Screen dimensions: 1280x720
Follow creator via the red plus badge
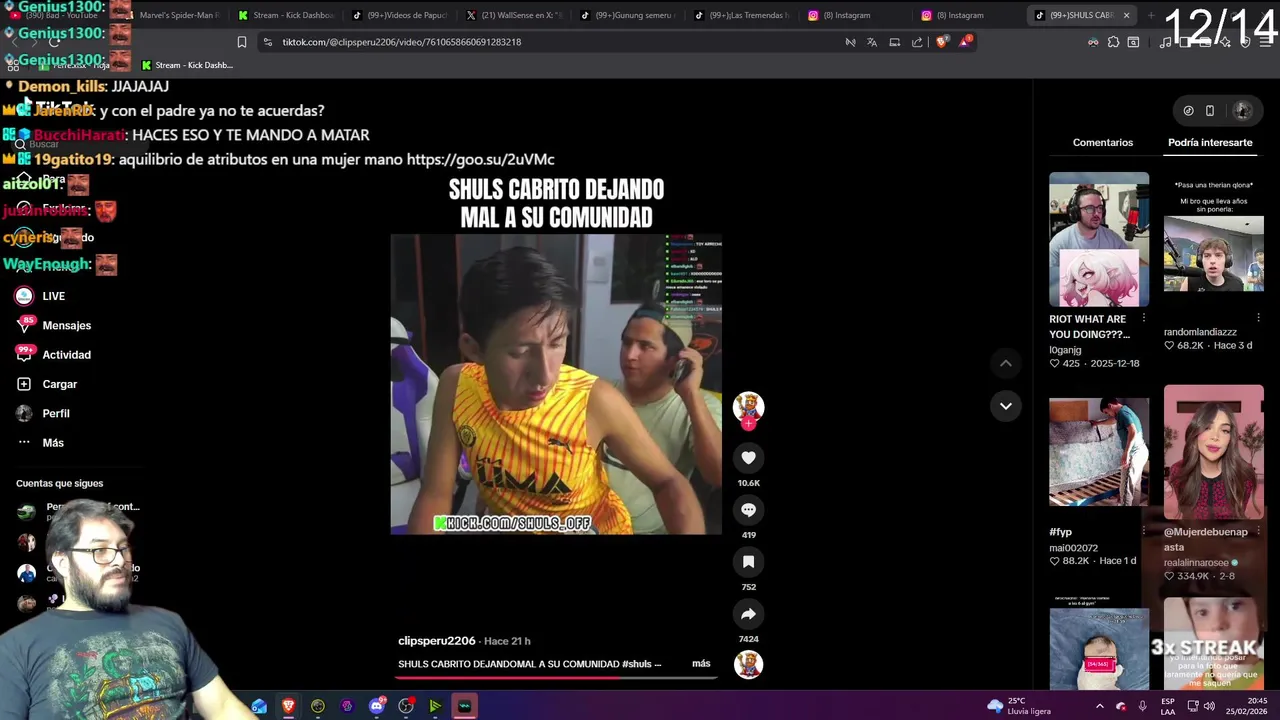coord(748,423)
